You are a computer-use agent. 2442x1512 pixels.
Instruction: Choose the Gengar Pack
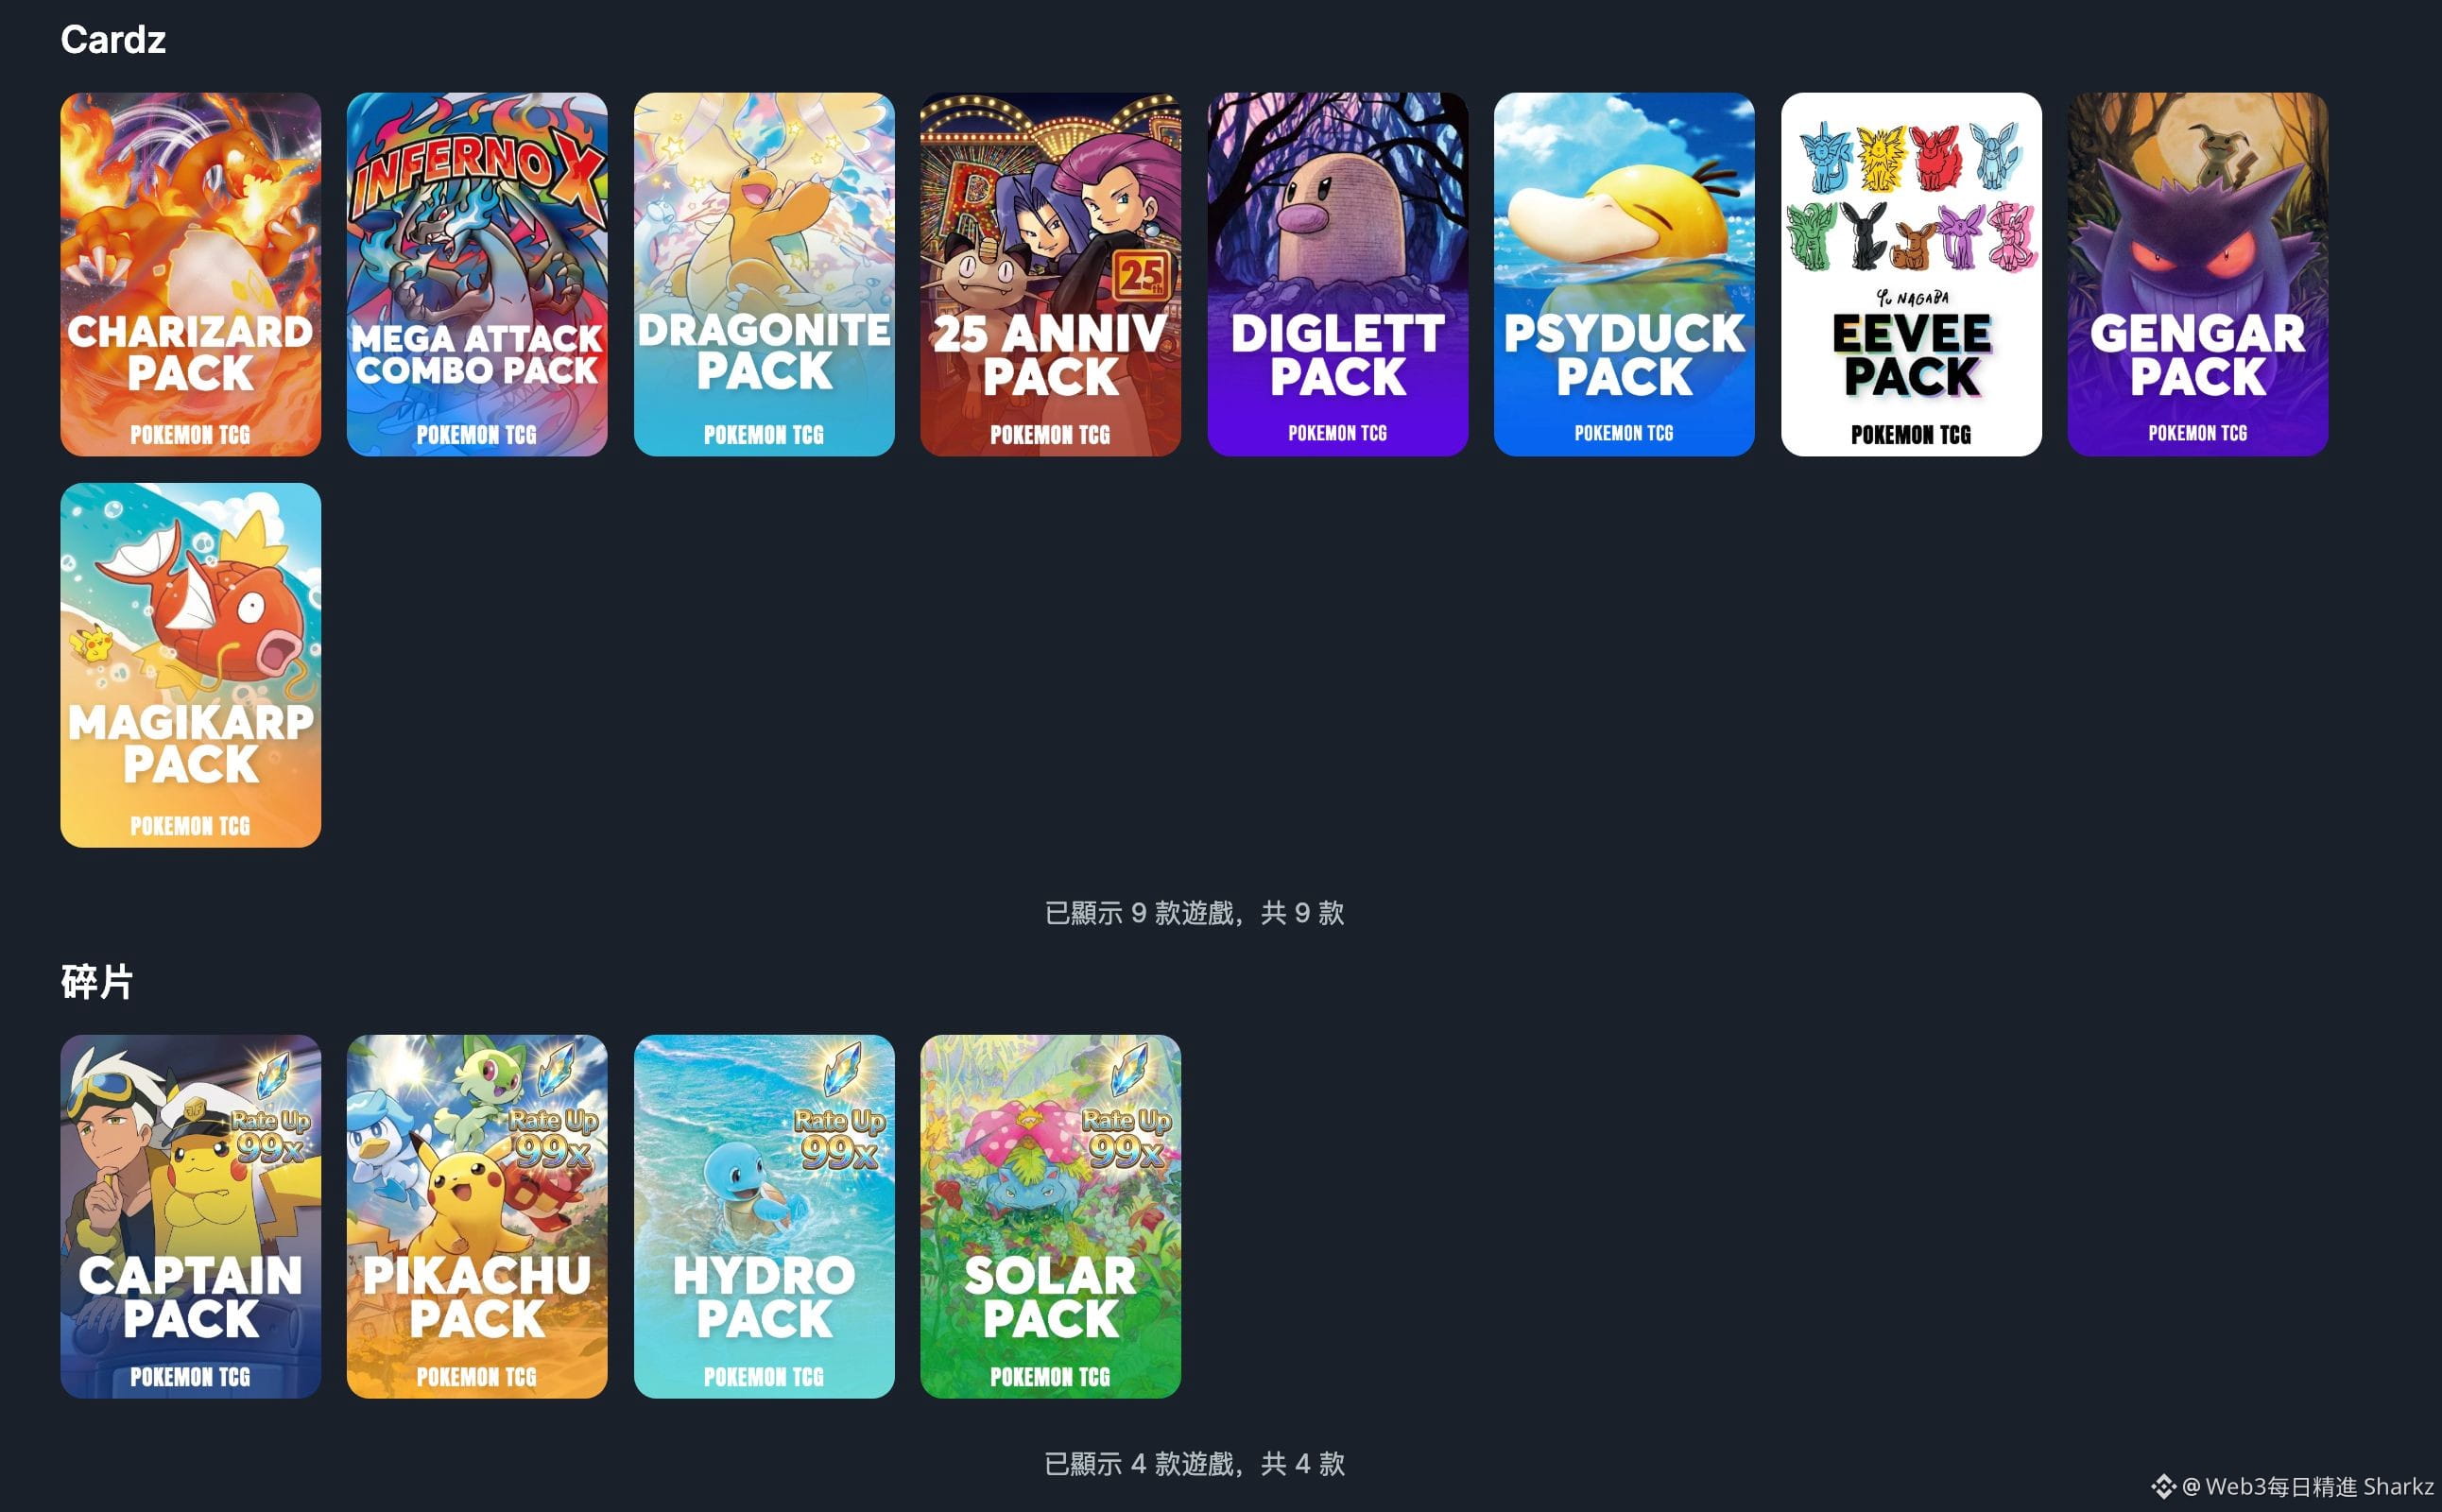coord(2197,274)
